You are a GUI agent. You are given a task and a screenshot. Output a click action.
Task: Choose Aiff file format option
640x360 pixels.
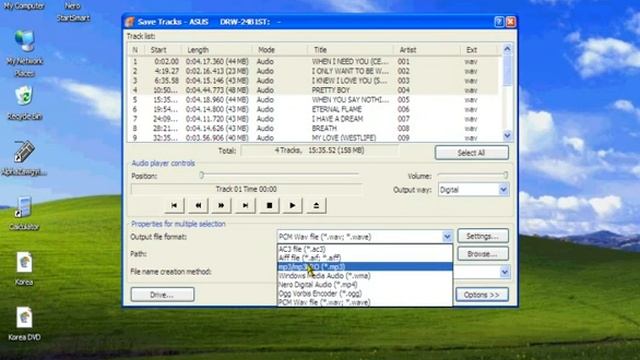(364, 258)
